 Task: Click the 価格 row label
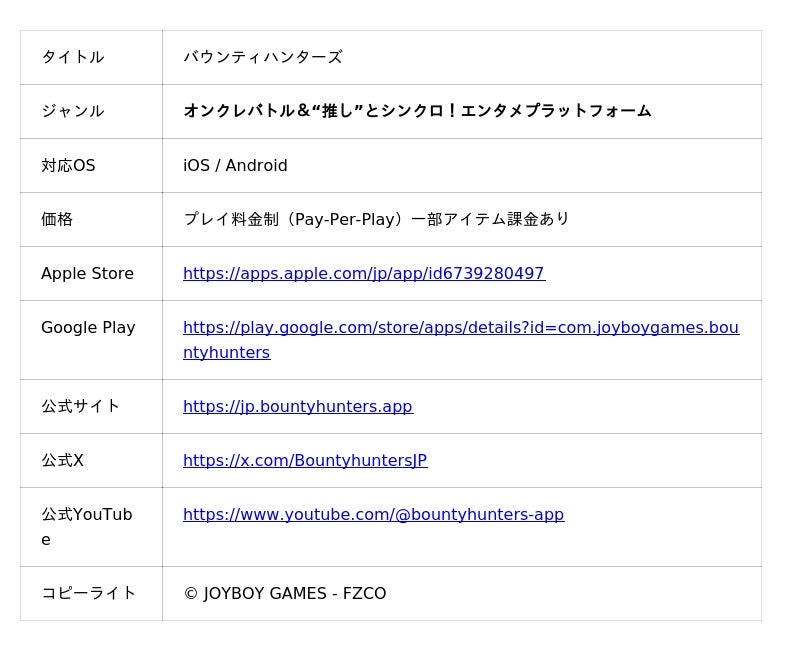(x=57, y=219)
